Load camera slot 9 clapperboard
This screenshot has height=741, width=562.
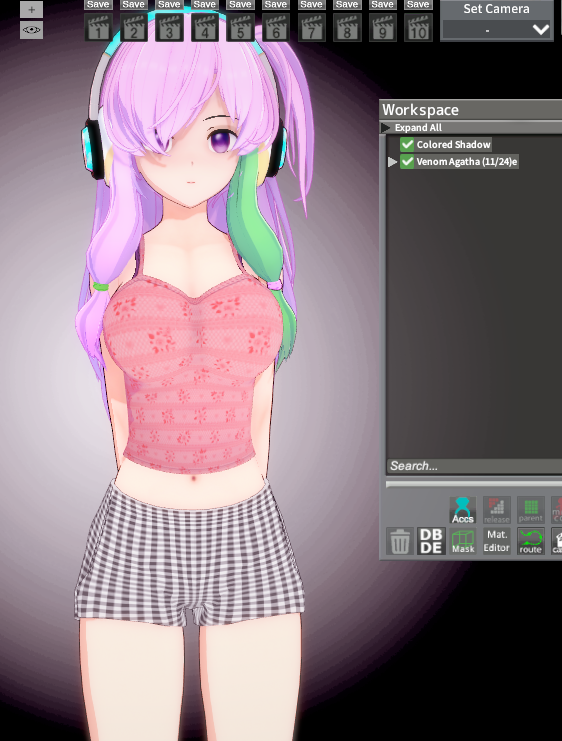click(x=382, y=28)
